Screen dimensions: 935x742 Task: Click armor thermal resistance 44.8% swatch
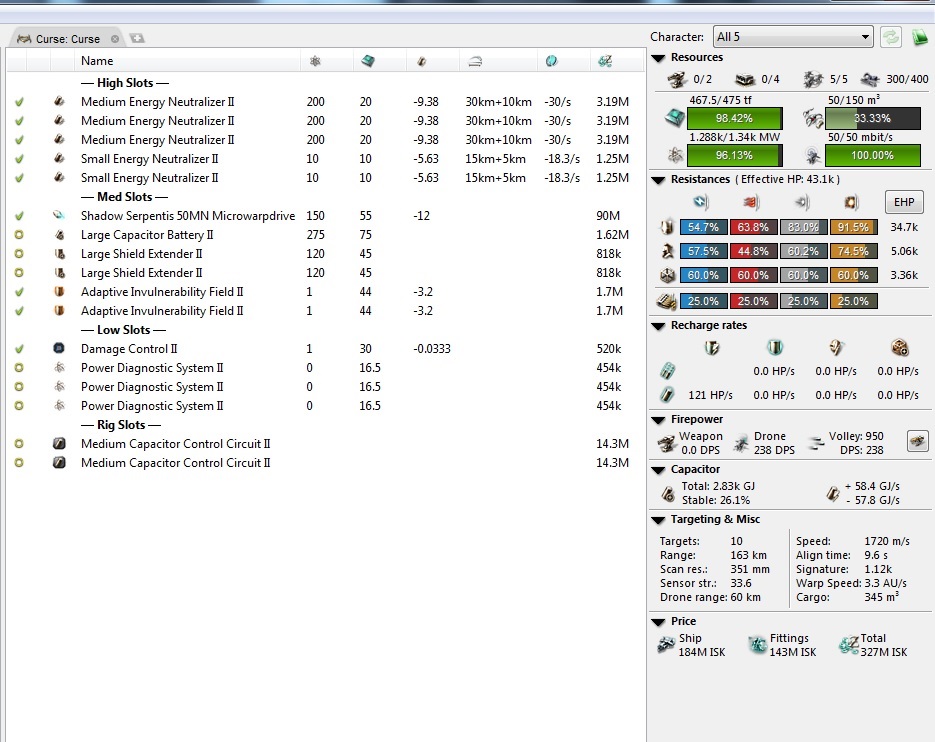click(753, 251)
